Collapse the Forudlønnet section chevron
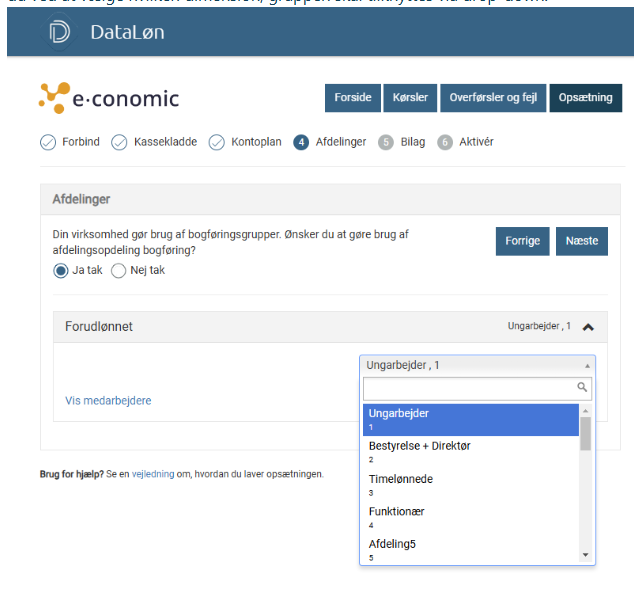This screenshot has height=596, width=634. tap(588, 327)
